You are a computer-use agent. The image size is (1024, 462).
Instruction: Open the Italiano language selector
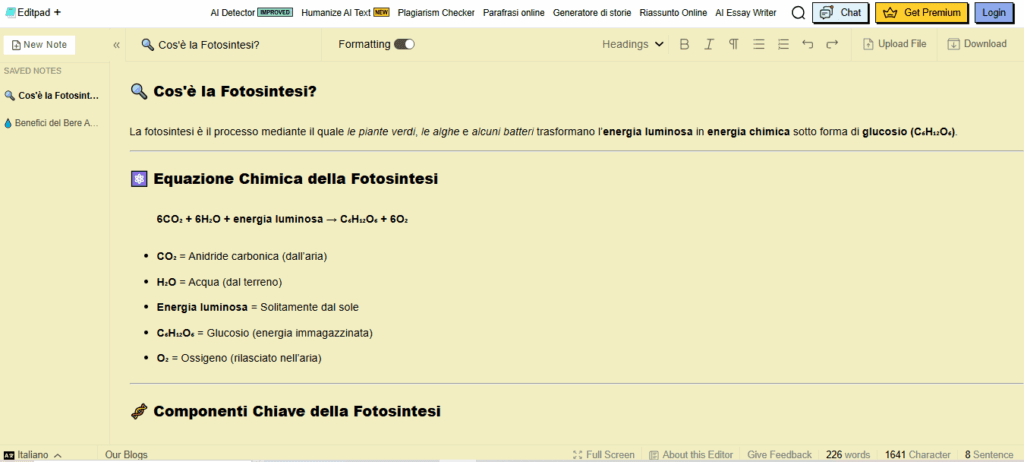point(33,454)
